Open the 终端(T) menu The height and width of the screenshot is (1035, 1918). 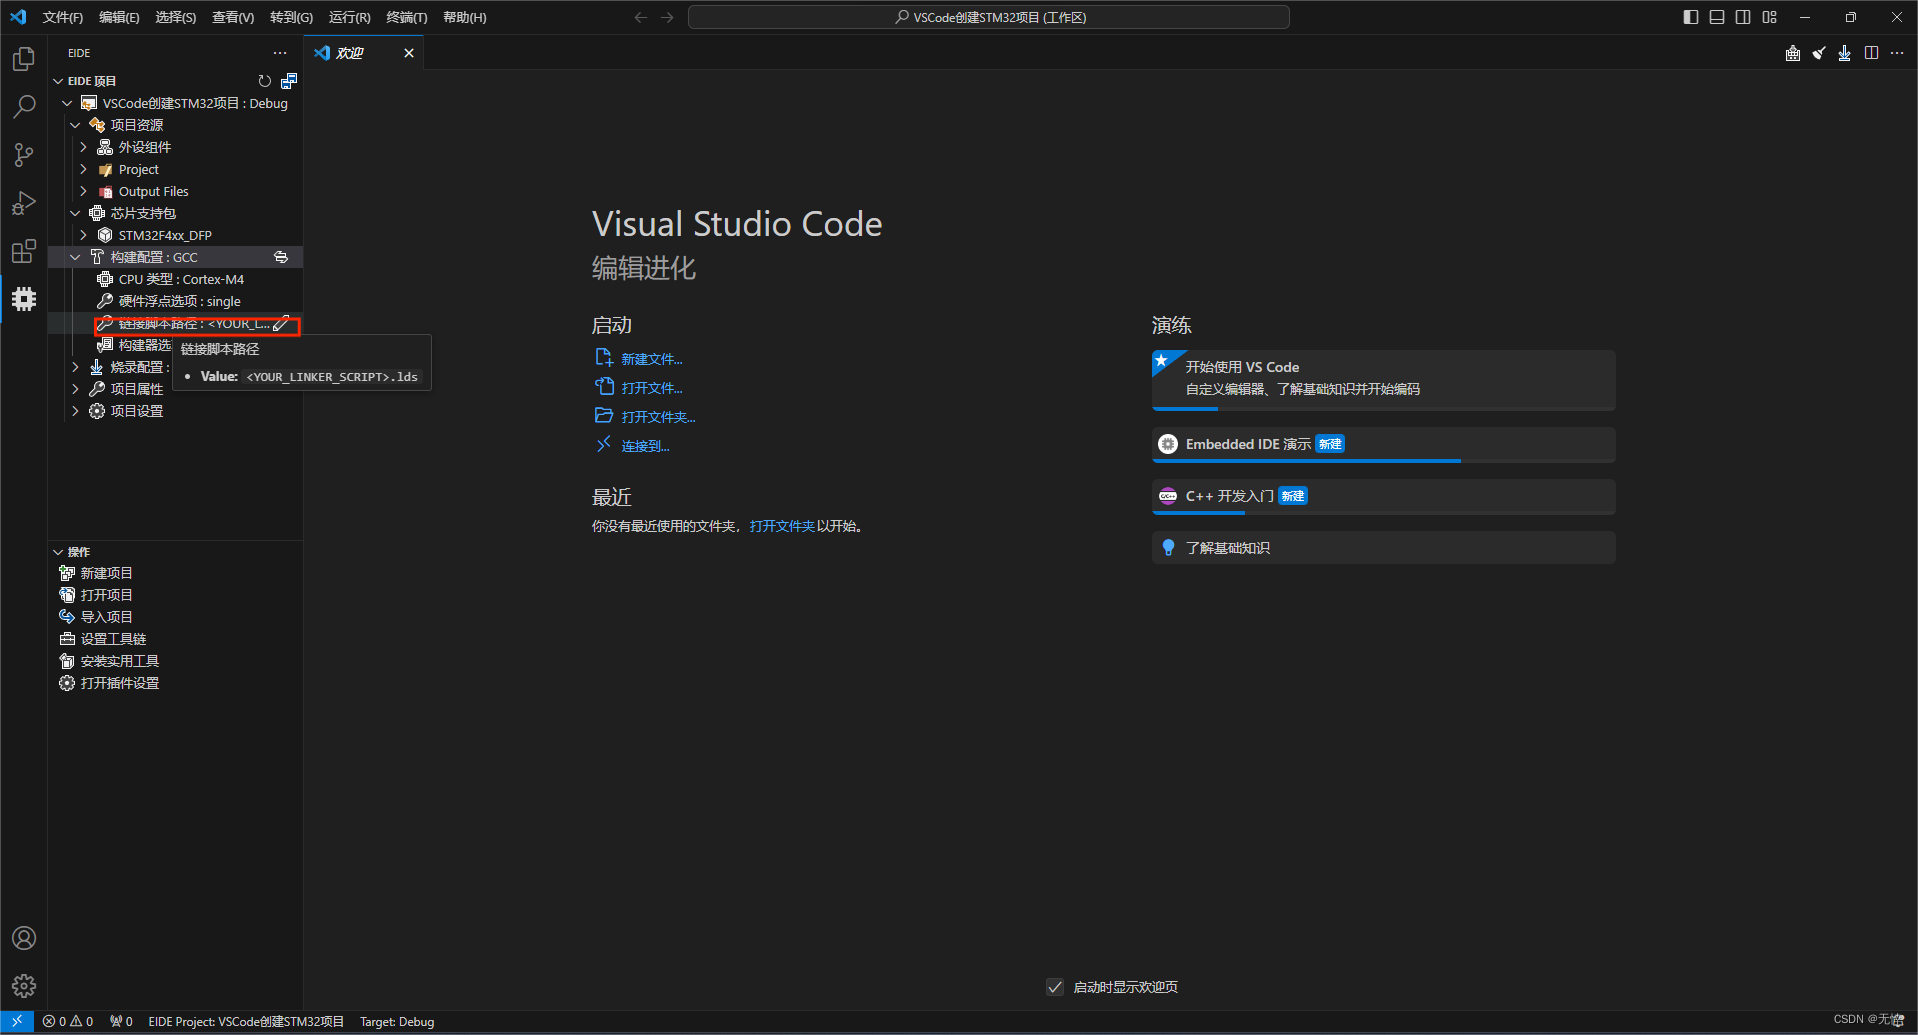[406, 17]
